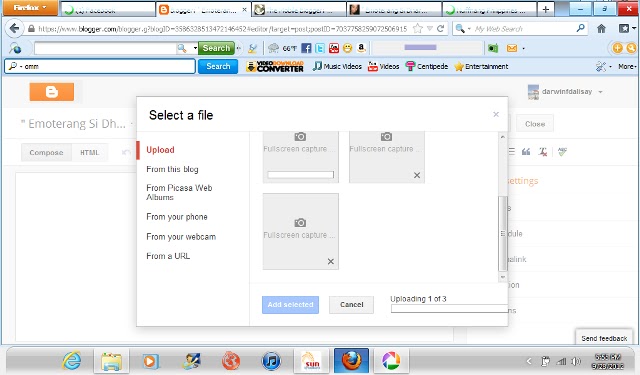Open YouTube icon in toolbar

334,48
